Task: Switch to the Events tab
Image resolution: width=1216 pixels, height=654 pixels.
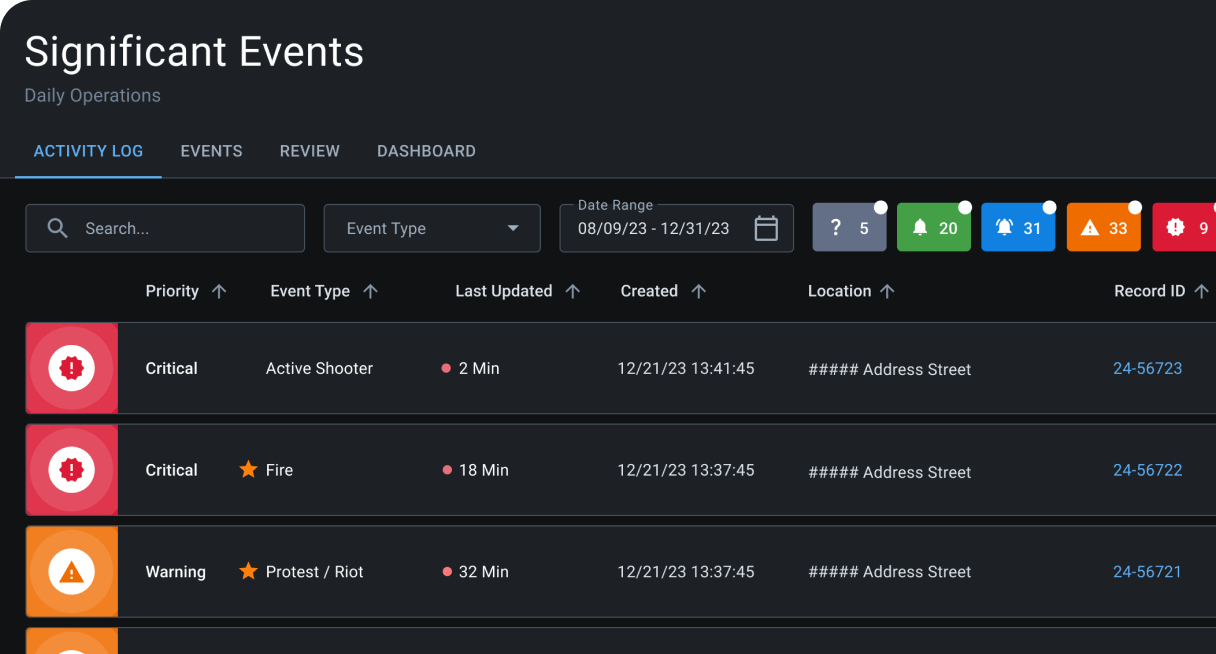Action: click(x=211, y=151)
